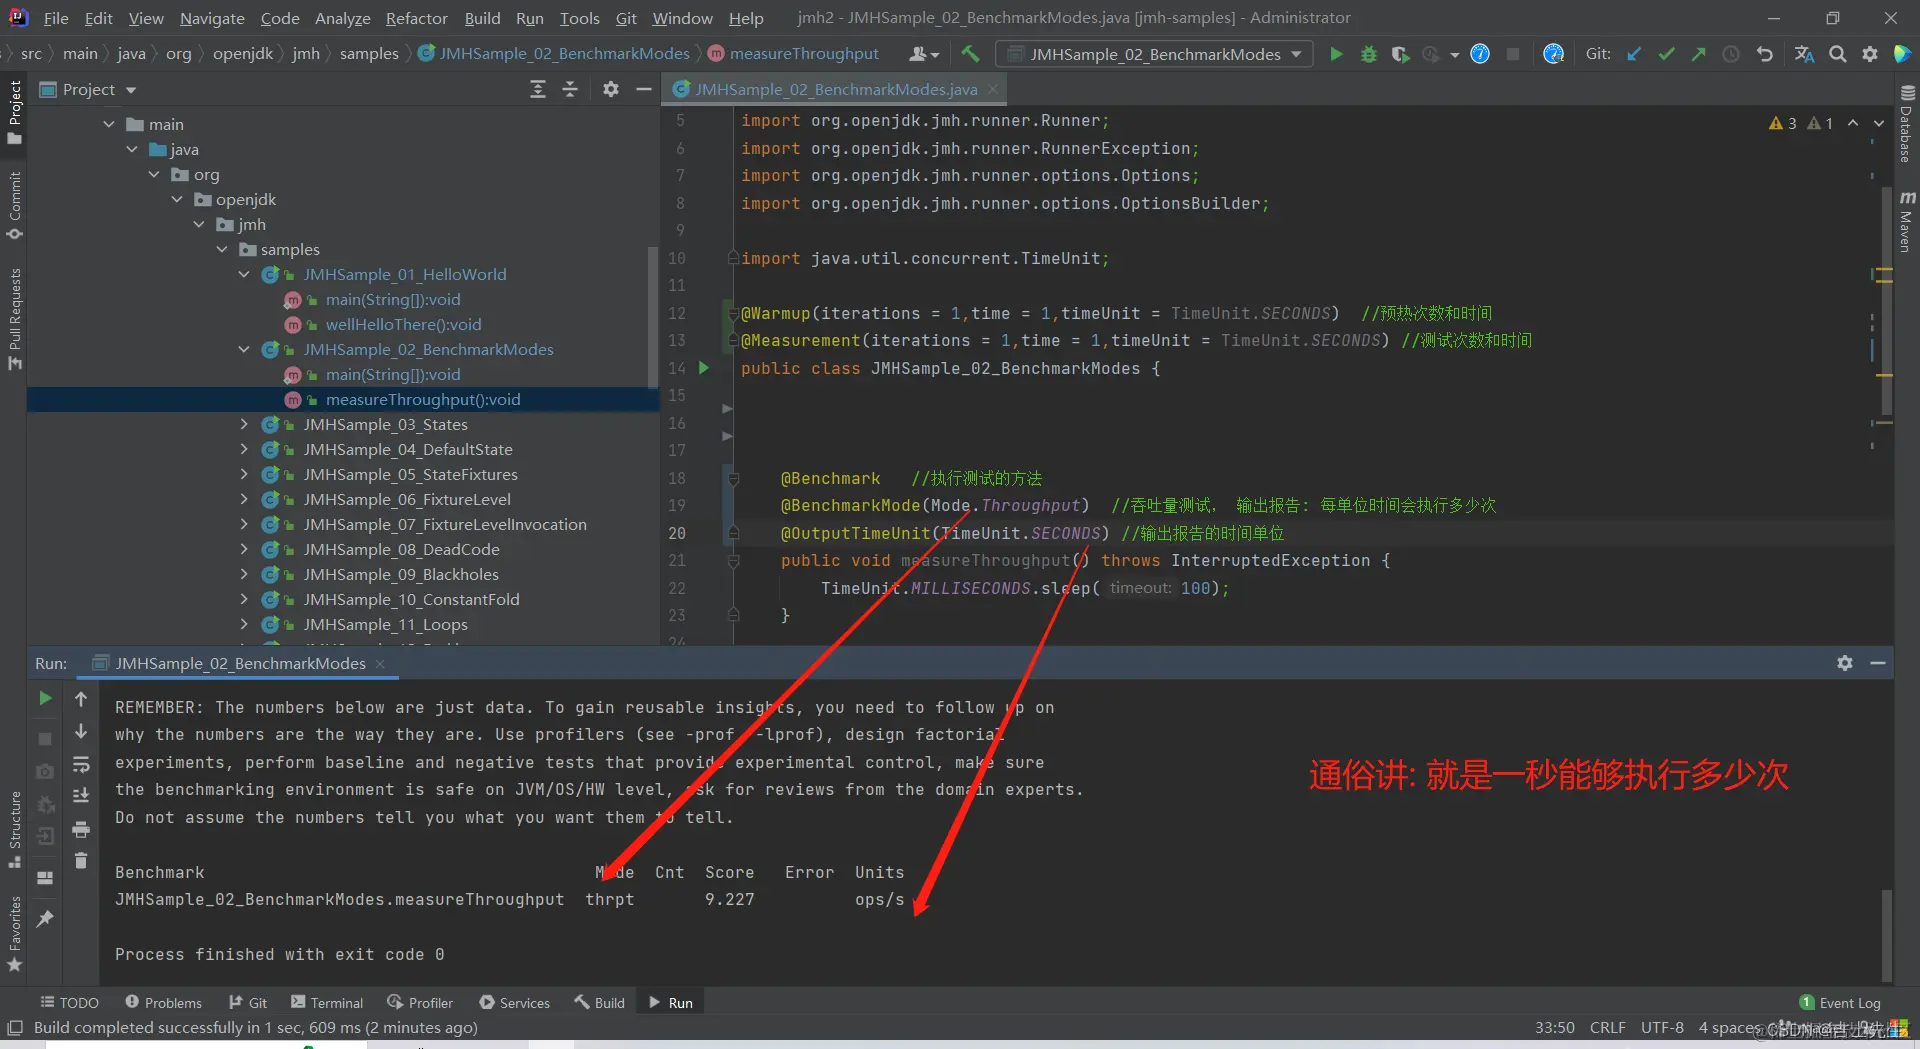The height and width of the screenshot is (1049, 1920).
Task: Open the File menu
Action: pos(56,18)
